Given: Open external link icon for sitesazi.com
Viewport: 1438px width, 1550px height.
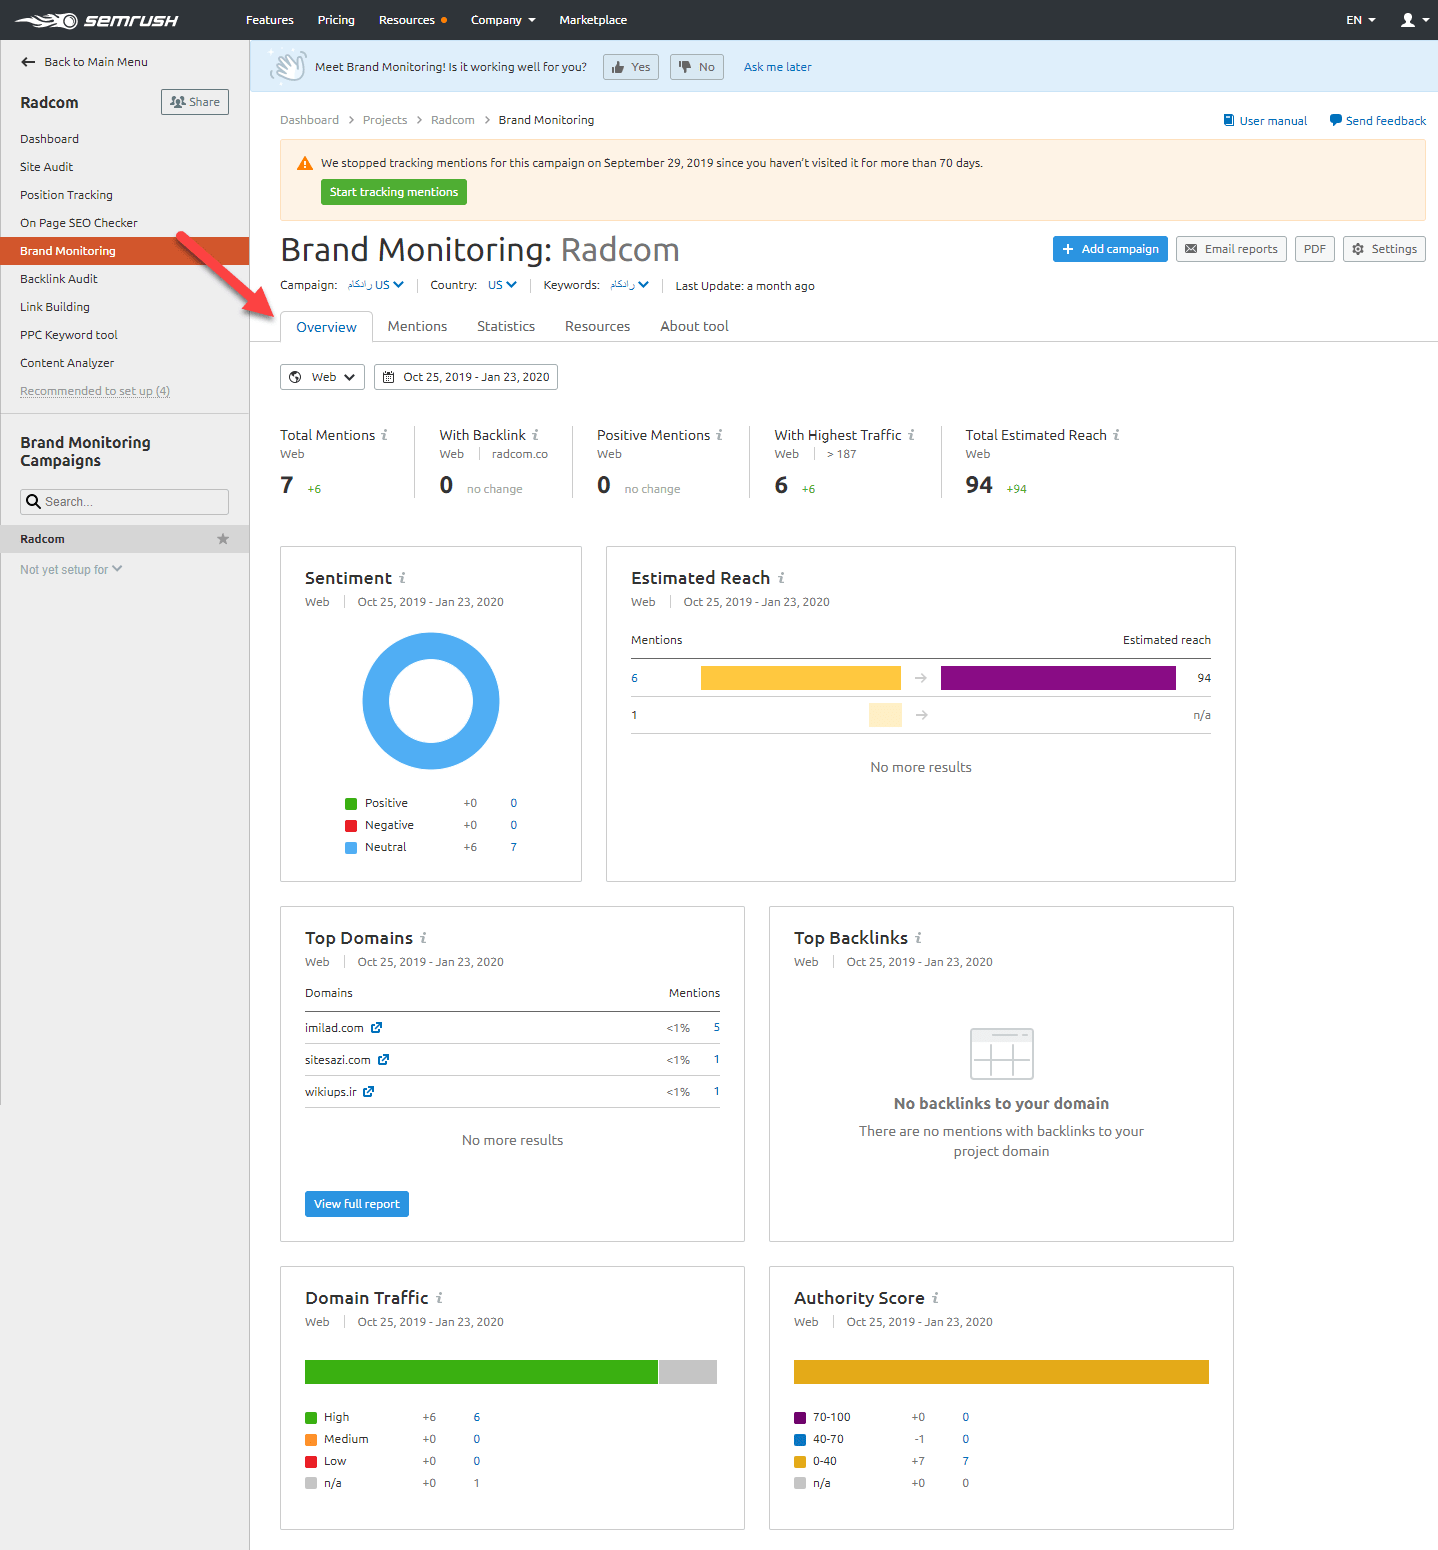Looking at the screenshot, I should tap(383, 1060).
